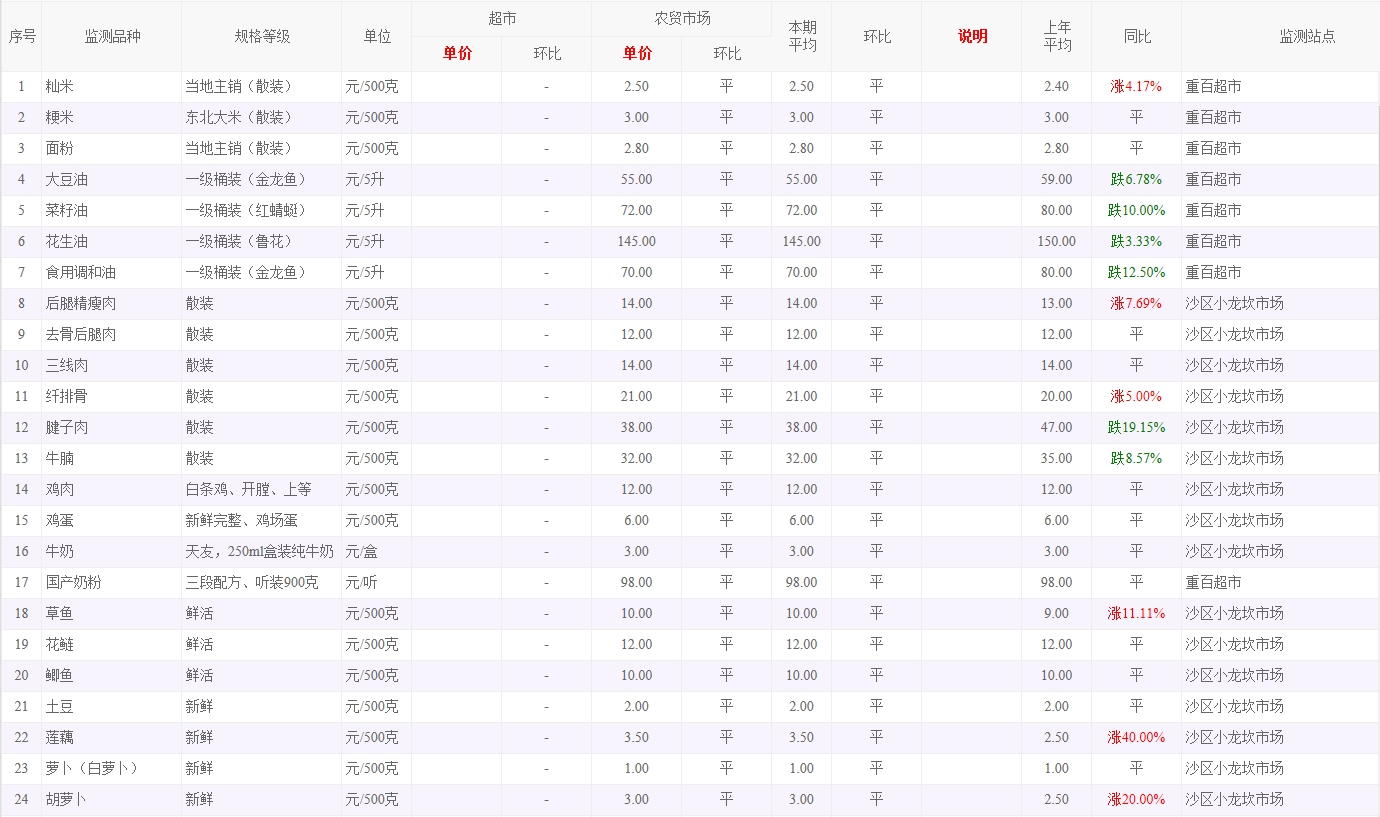Viewport: 1380px width, 817px height.
Task: Click the 本期平均 column header
Action: point(801,36)
